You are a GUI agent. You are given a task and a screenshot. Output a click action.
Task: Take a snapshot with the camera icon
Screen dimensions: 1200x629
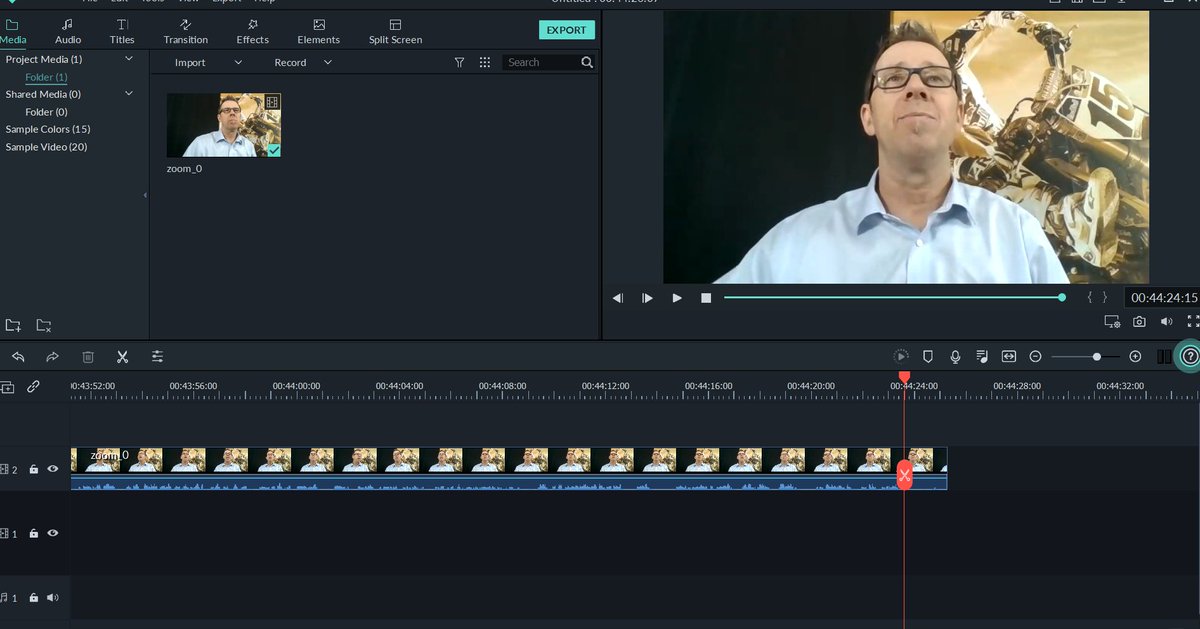point(1139,320)
